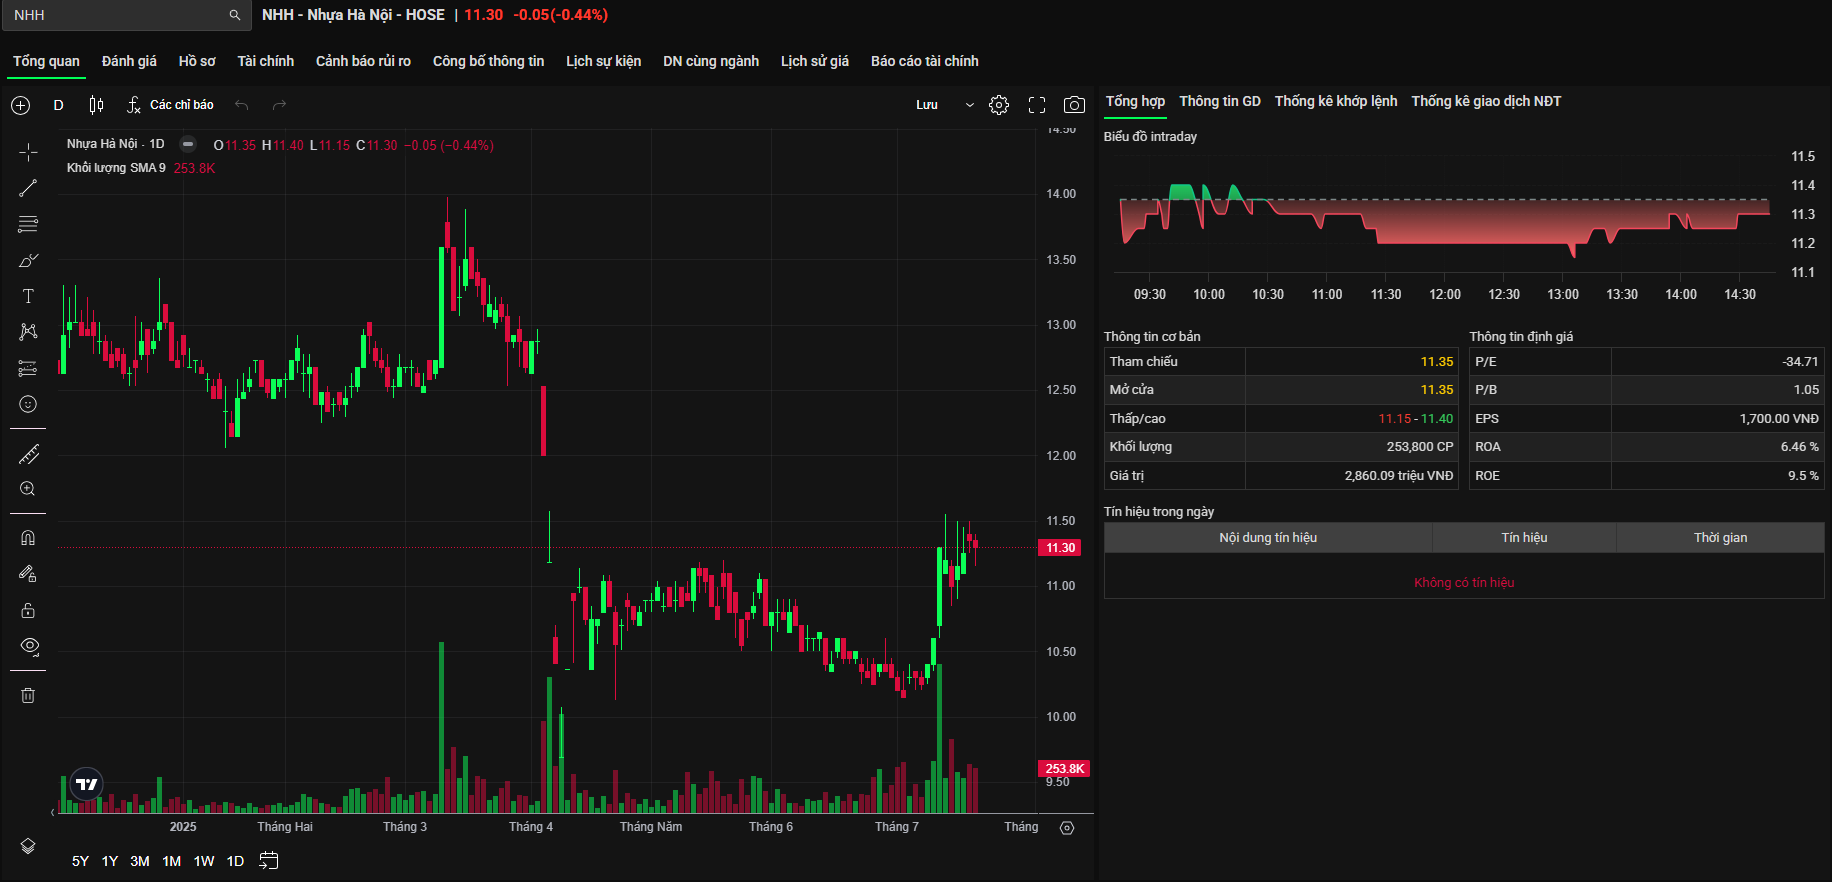1832x882 pixels.
Task: Open the chart settings gear icon
Action: pos(999,105)
